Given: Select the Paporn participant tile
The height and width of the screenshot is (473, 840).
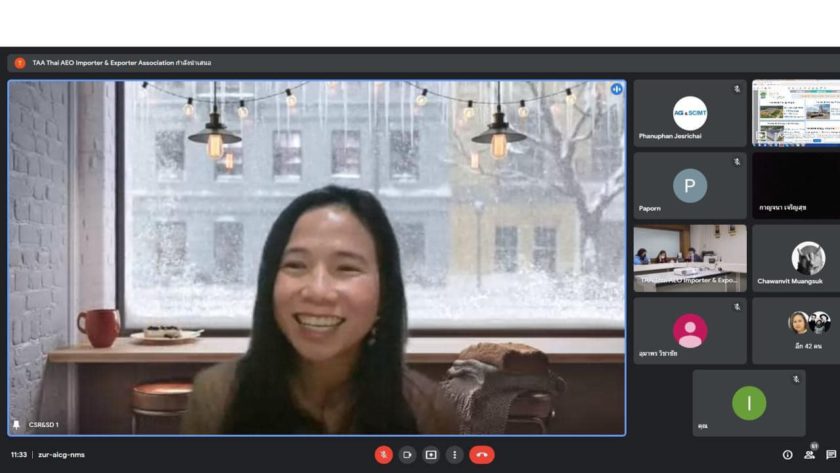Looking at the screenshot, I should click(x=689, y=186).
